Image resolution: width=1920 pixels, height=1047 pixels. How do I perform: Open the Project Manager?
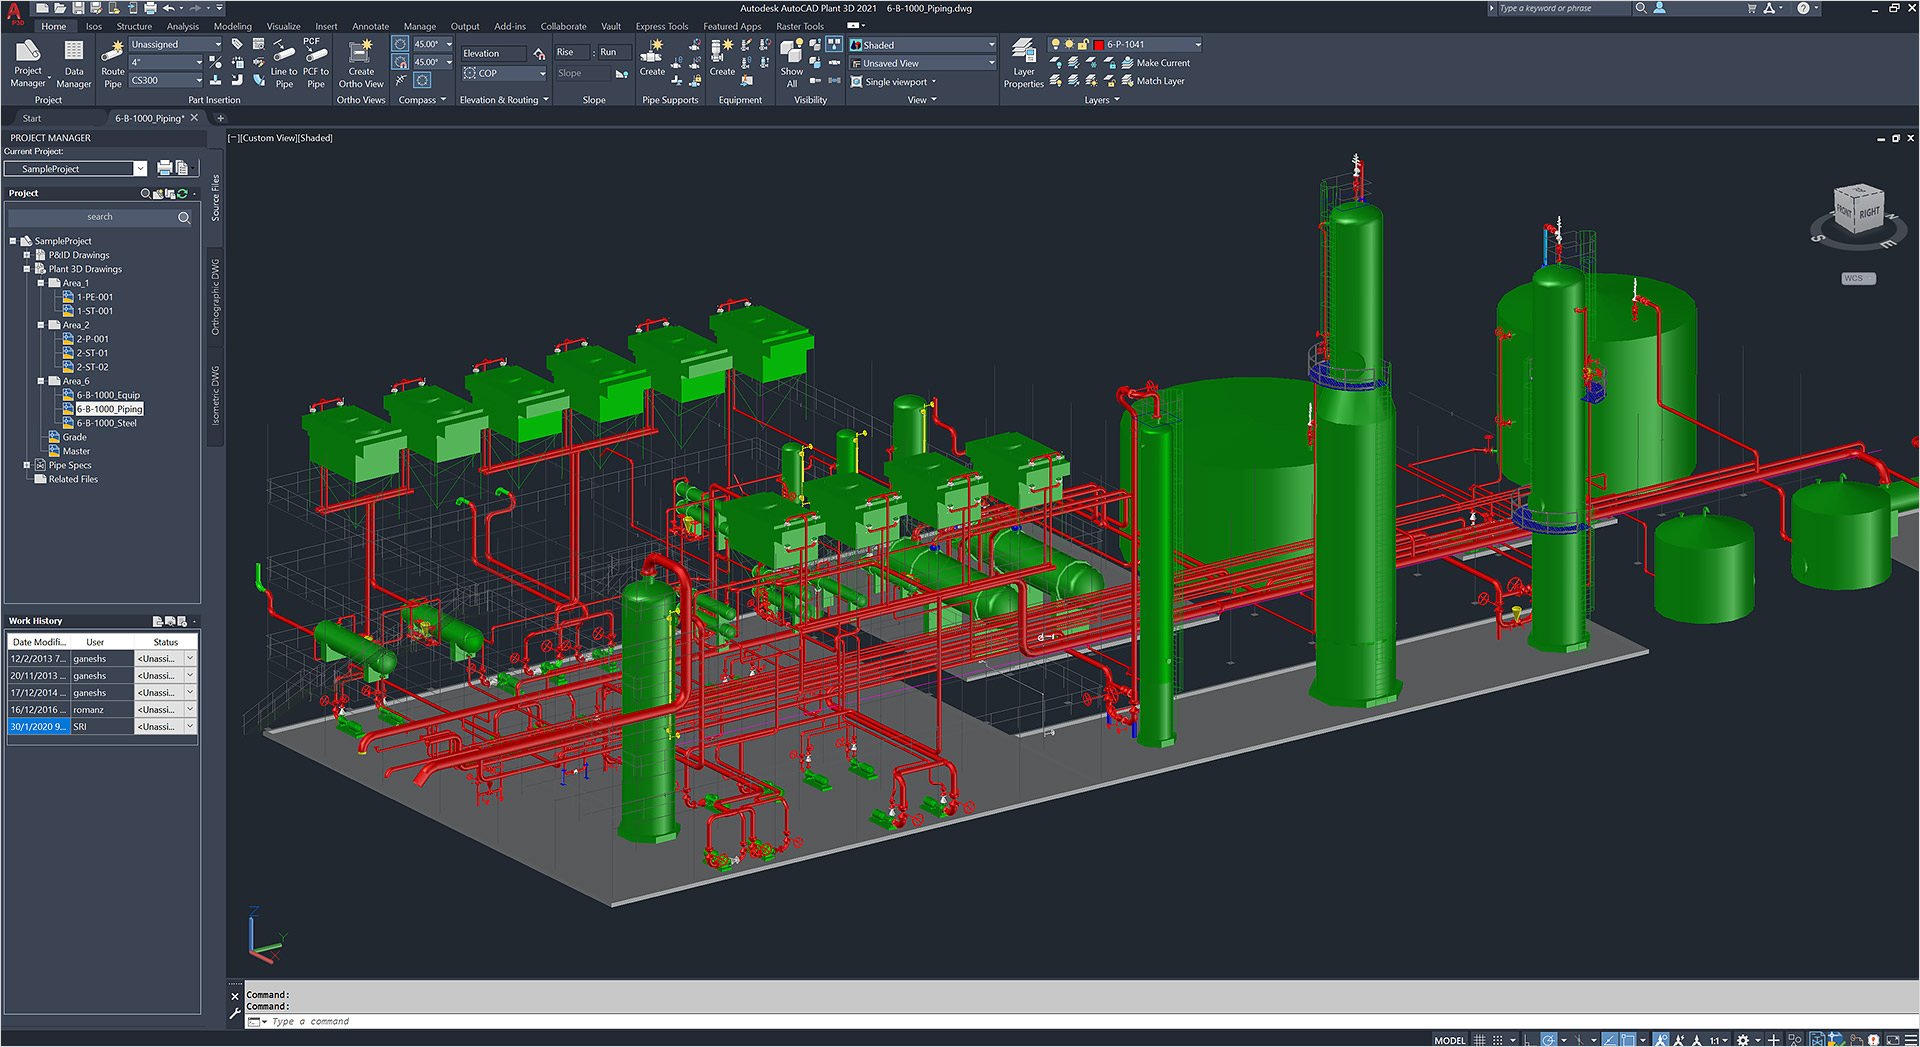tap(27, 62)
